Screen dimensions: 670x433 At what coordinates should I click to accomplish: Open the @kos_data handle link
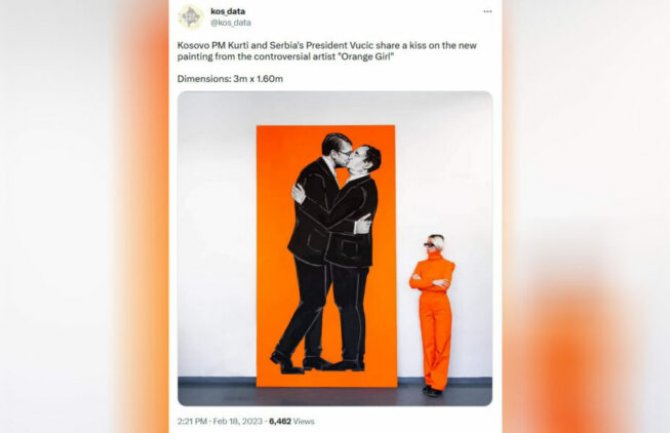[231, 23]
